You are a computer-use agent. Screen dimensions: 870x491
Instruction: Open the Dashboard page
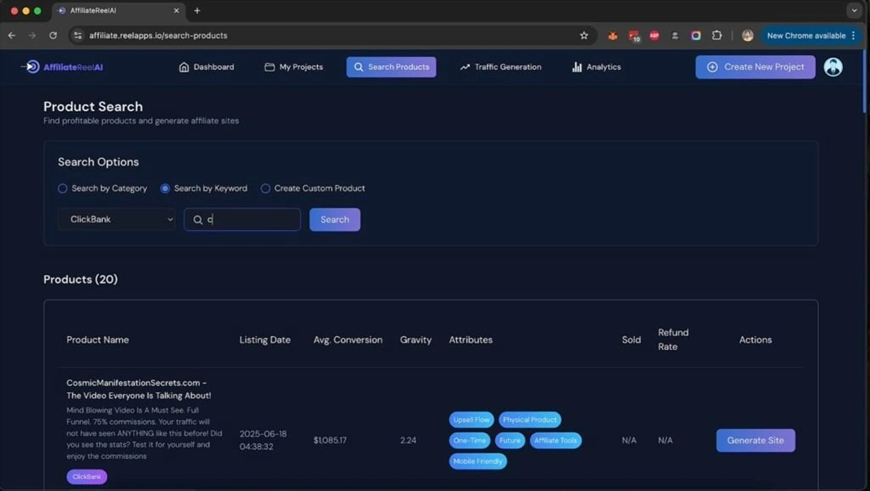(x=206, y=67)
